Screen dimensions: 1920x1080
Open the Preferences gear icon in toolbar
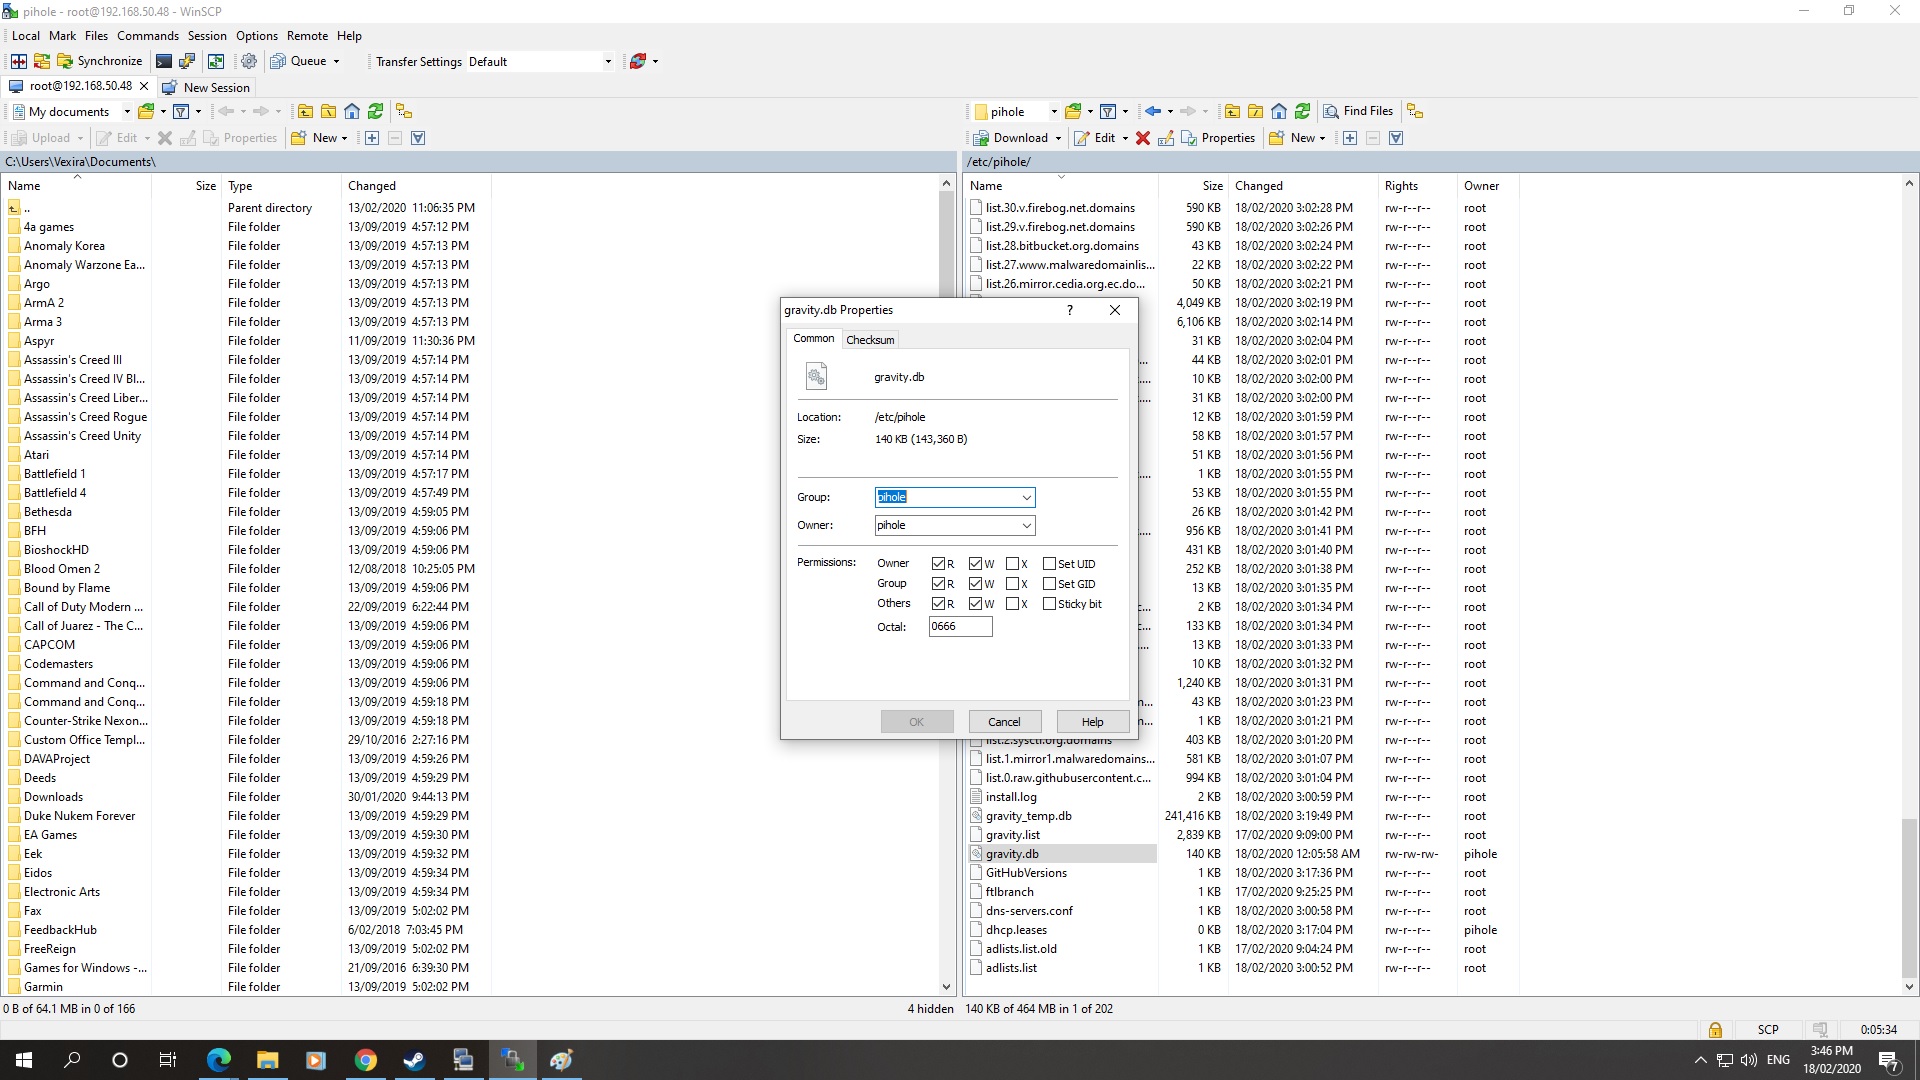pos(249,61)
